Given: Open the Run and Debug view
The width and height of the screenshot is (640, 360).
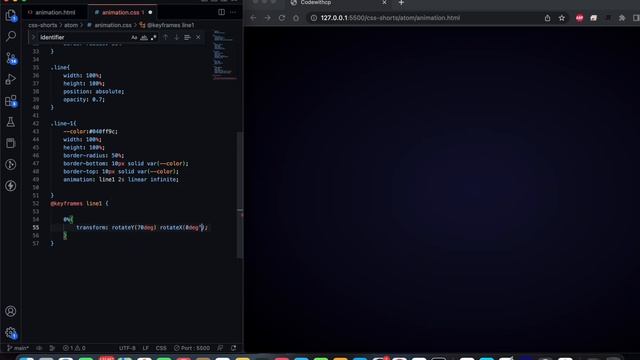Looking at the screenshot, I should pyautogui.click(x=11, y=79).
